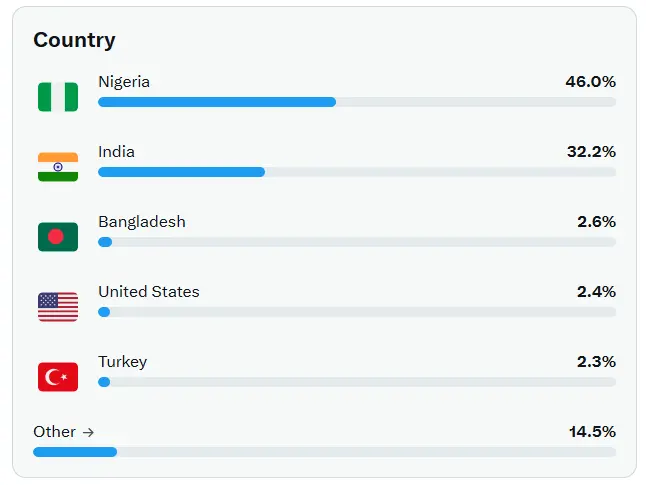Image resolution: width=646 pixels, height=485 pixels.
Task: Click the Nigeria flag icon
Action: click(58, 97)
